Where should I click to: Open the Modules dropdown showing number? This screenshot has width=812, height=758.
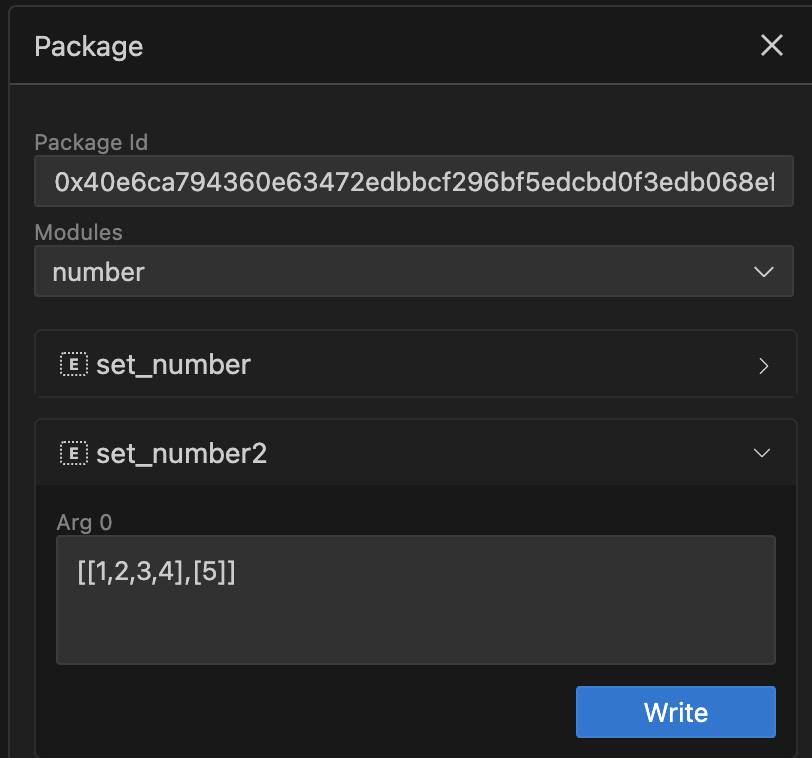pyautogui.click(x=400, y=272)
